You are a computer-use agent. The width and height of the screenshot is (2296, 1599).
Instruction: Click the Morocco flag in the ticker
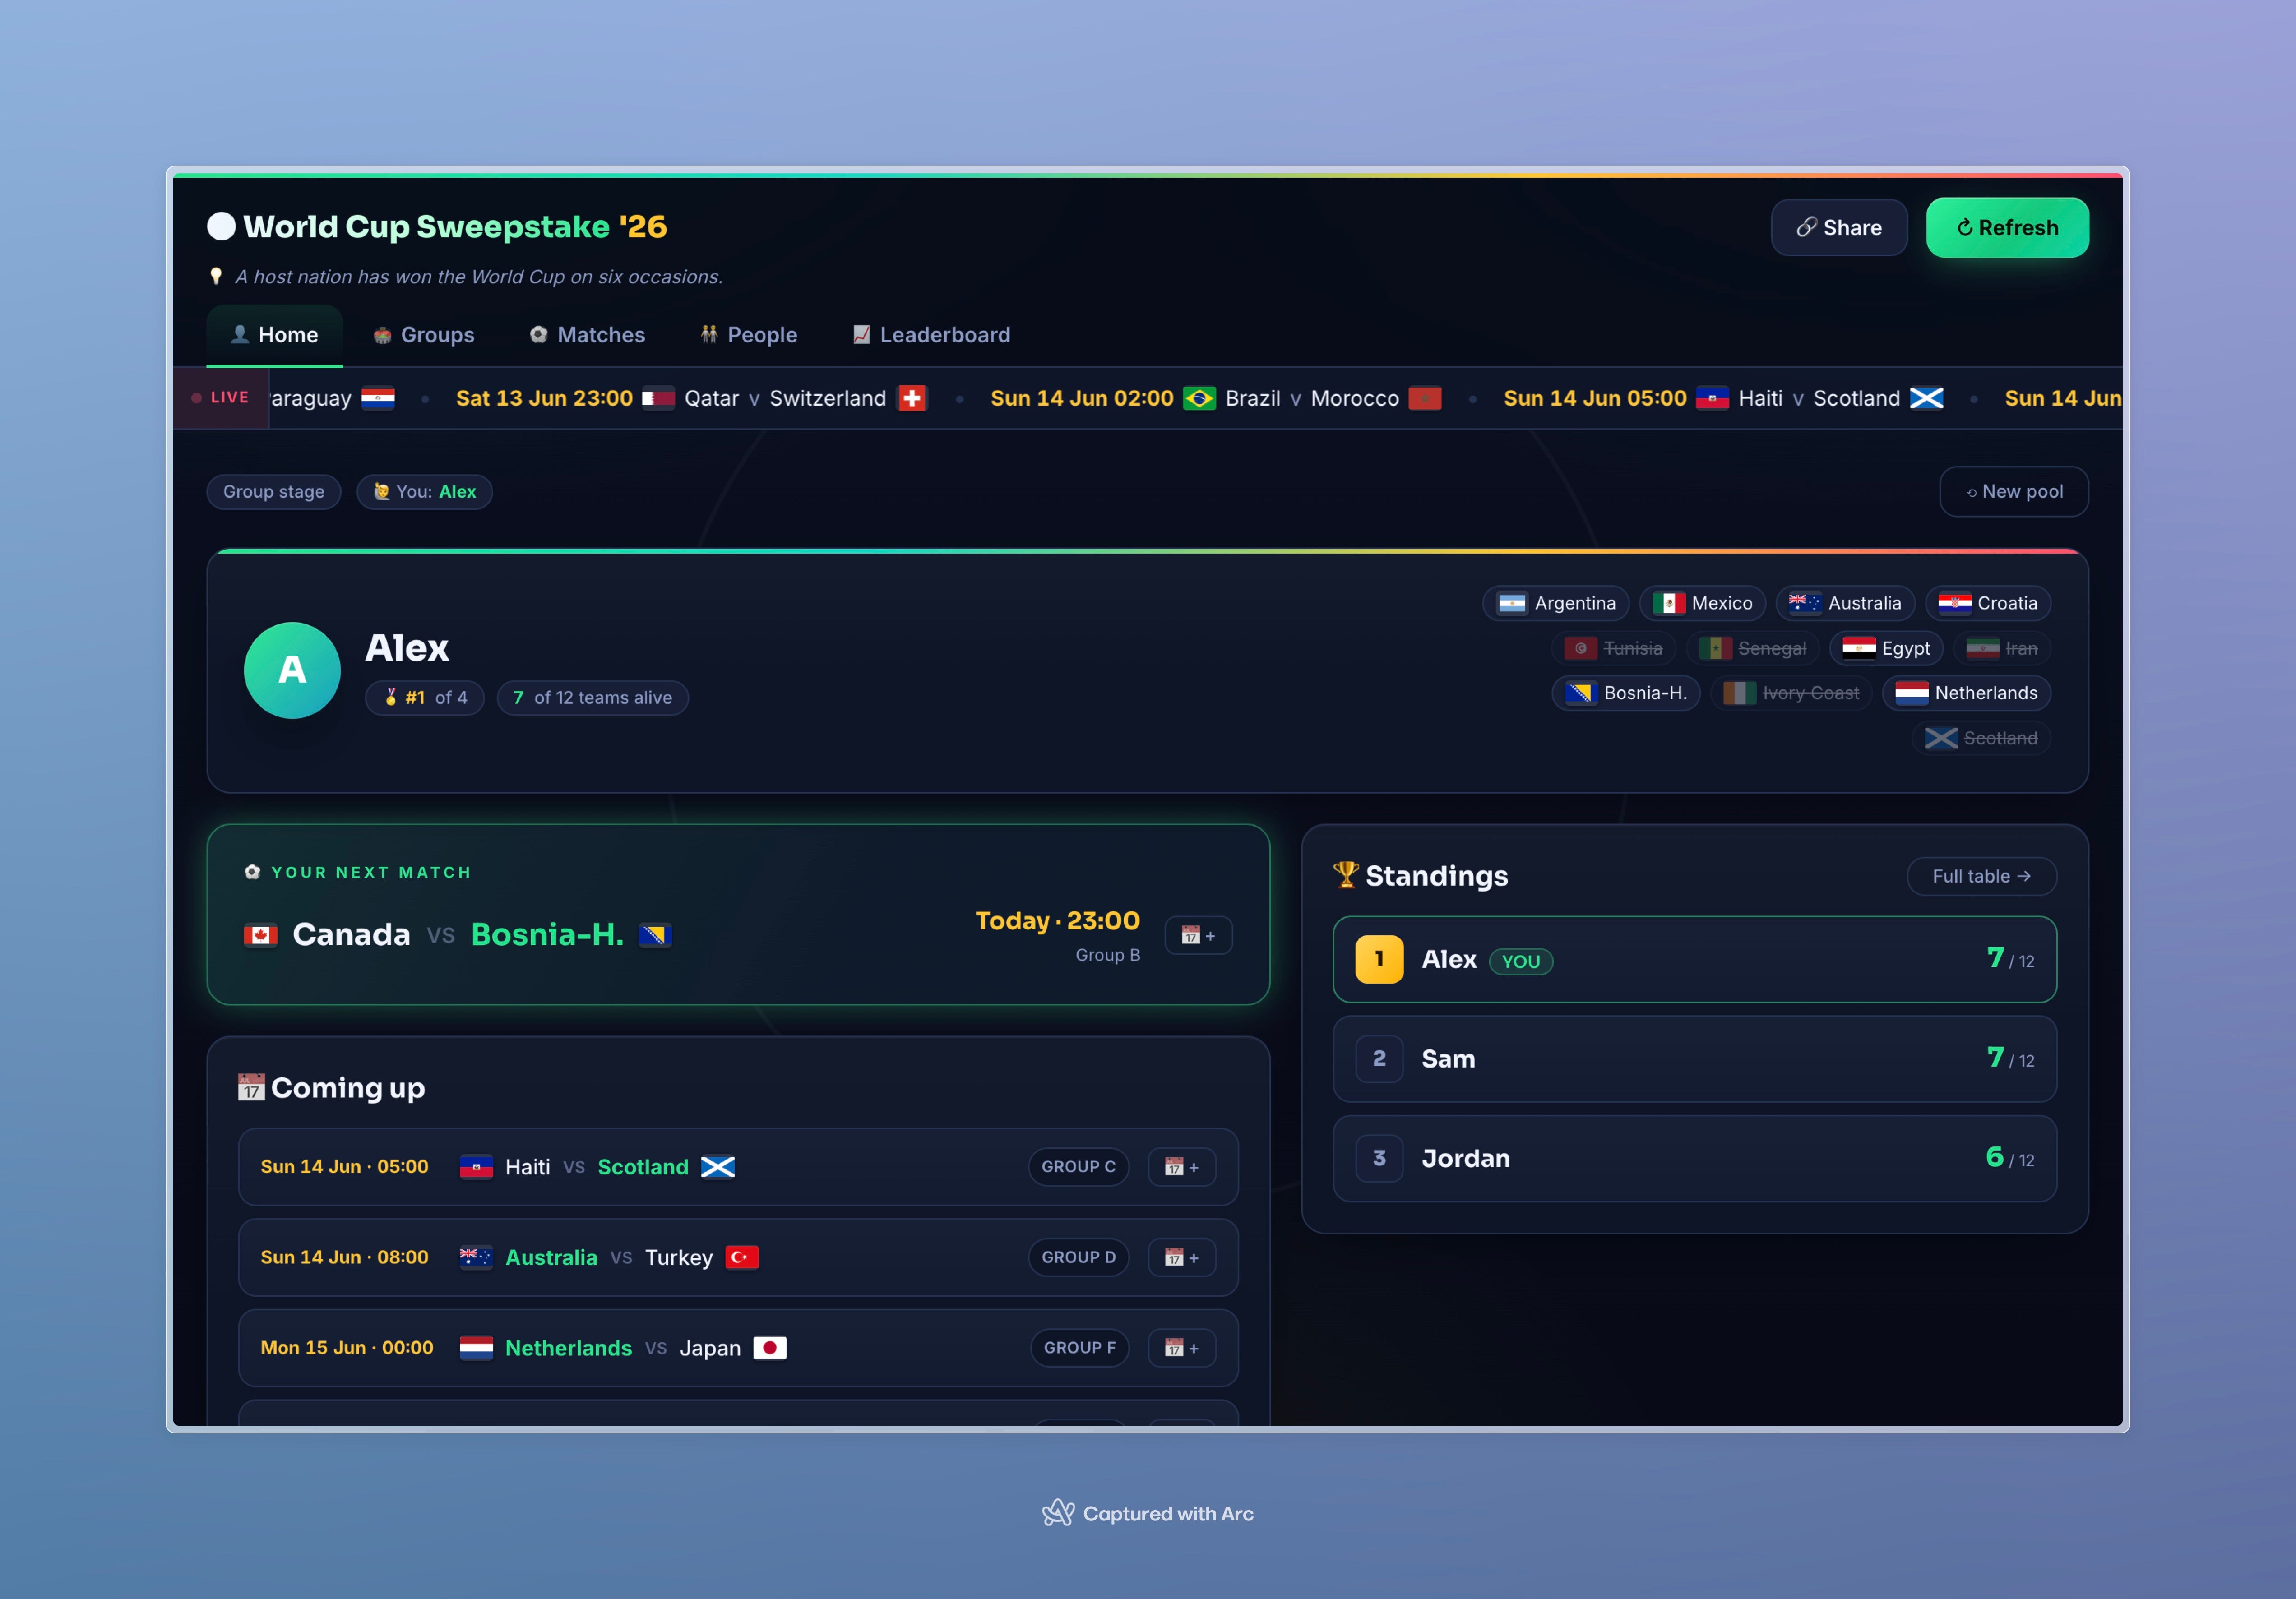pyautogui.click(x=1425, y=398)
